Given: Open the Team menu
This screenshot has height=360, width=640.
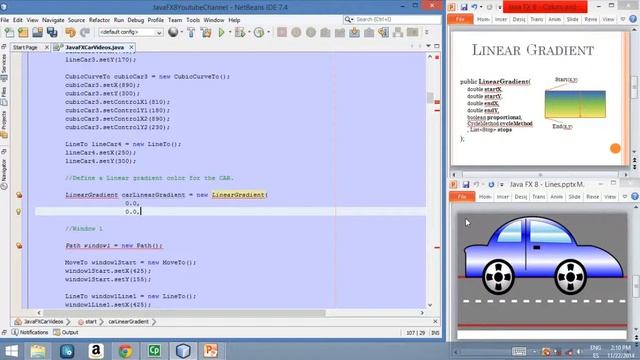Looking at the screenshot, I should (175, 20).
